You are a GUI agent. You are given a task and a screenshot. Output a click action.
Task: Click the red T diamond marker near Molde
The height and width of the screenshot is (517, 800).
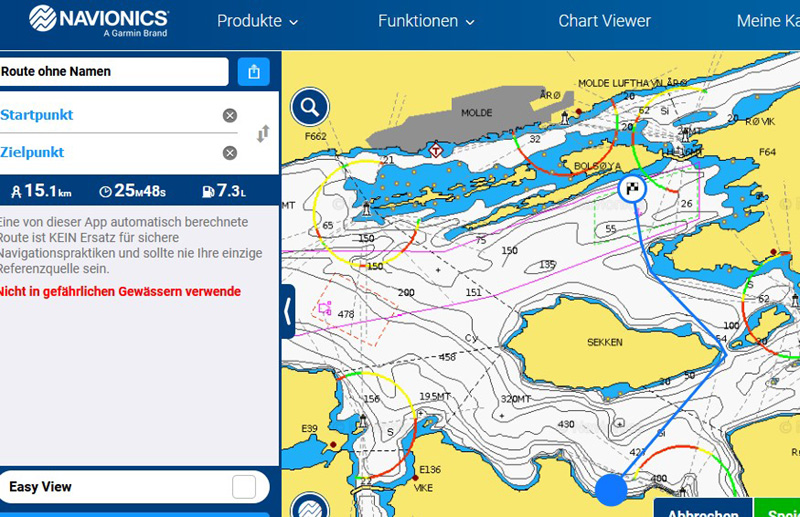point(435,150)
